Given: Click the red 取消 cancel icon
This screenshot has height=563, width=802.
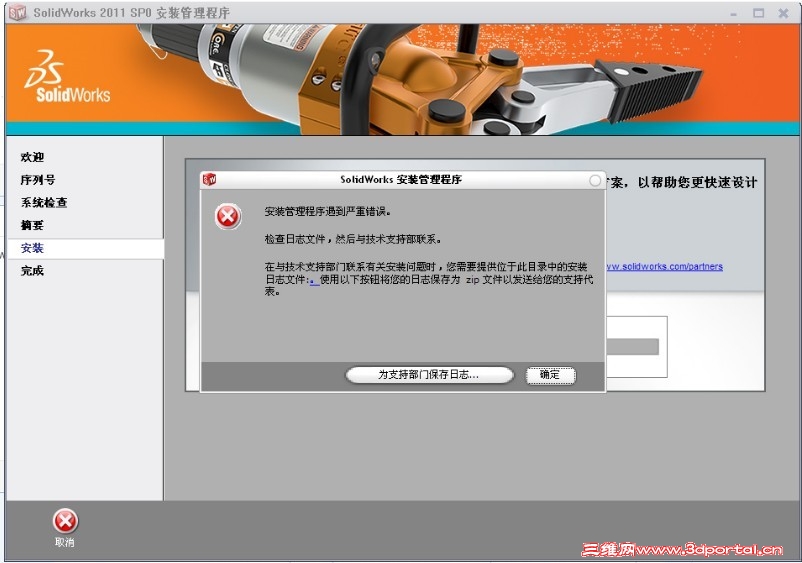Looking at the screenshot, I should coord(65,521).
